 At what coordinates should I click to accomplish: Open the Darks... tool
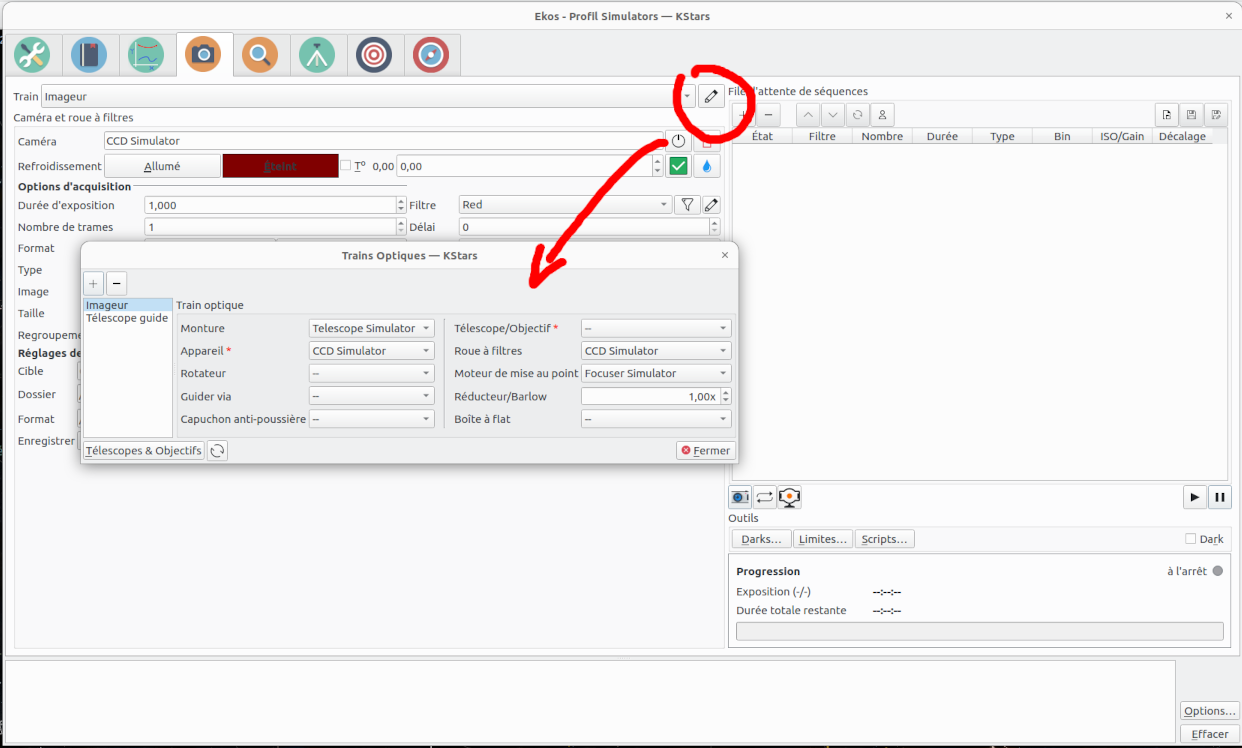762,539
